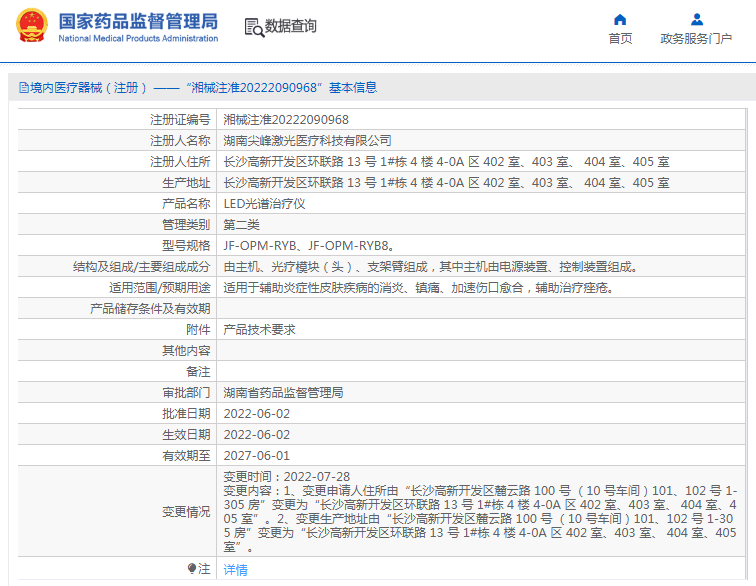Click the 其他内容 row label

(x=186, y=351)
